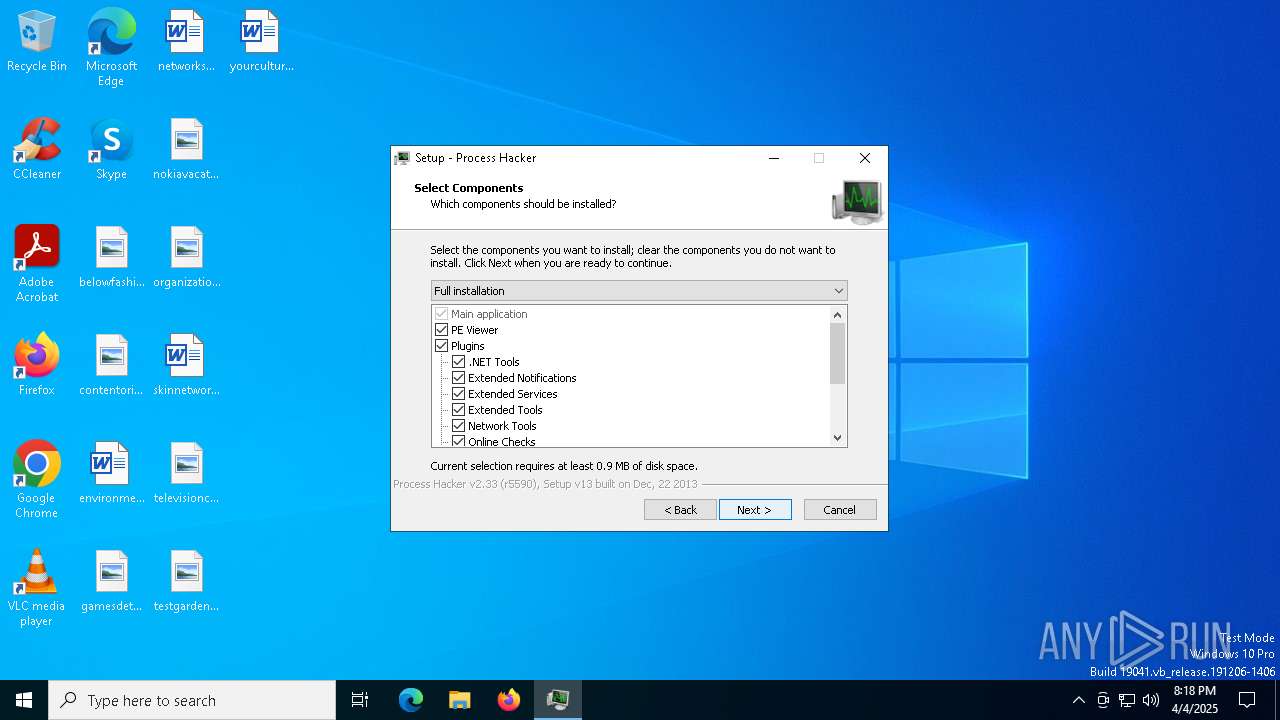This screenshot has width=1280, height=720.
Task: Show hidden system tray icons
Action: point(1078,700)
